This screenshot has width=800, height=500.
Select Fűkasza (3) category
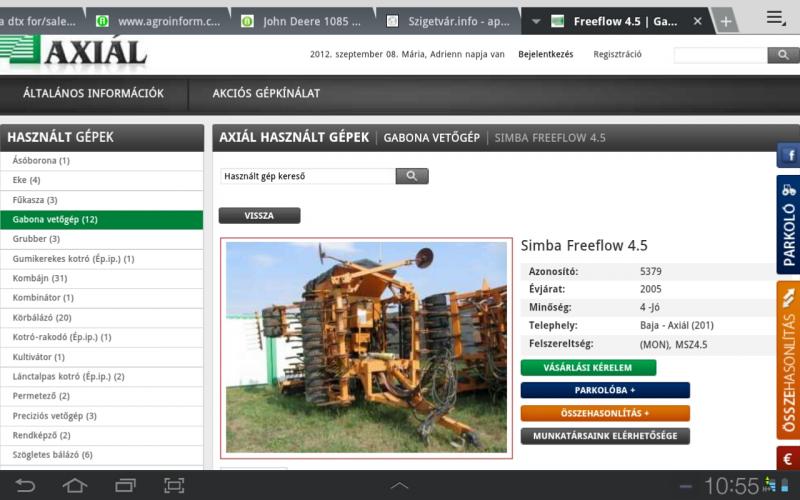pos(102,200)
